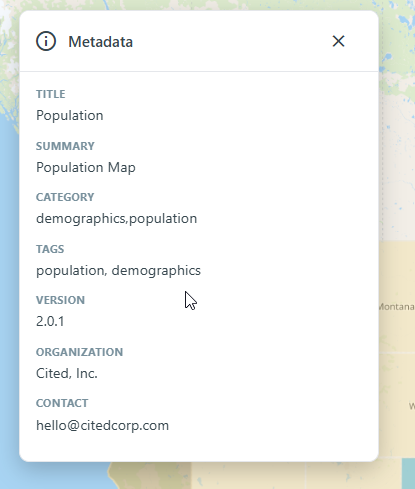
Task: Select the "population, demographics" tags value
Action: (118, 270)
